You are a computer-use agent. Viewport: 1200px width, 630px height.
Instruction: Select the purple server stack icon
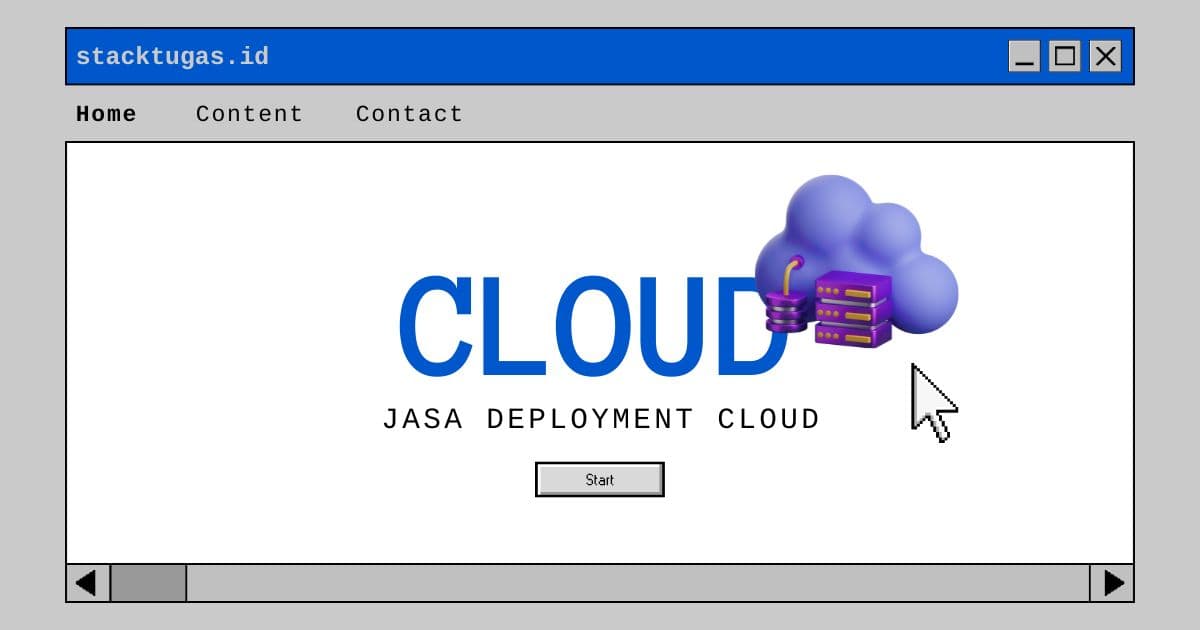tap(852, 309)
